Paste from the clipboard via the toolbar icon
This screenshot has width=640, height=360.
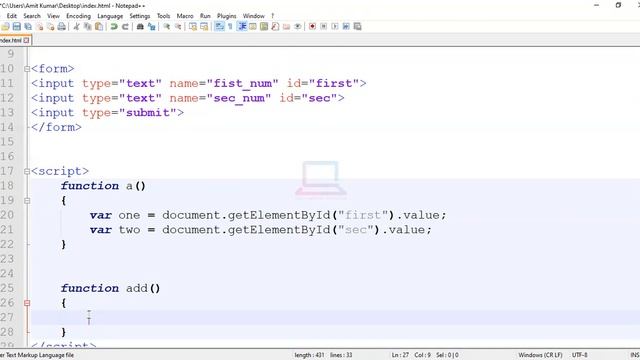[99, 27]
